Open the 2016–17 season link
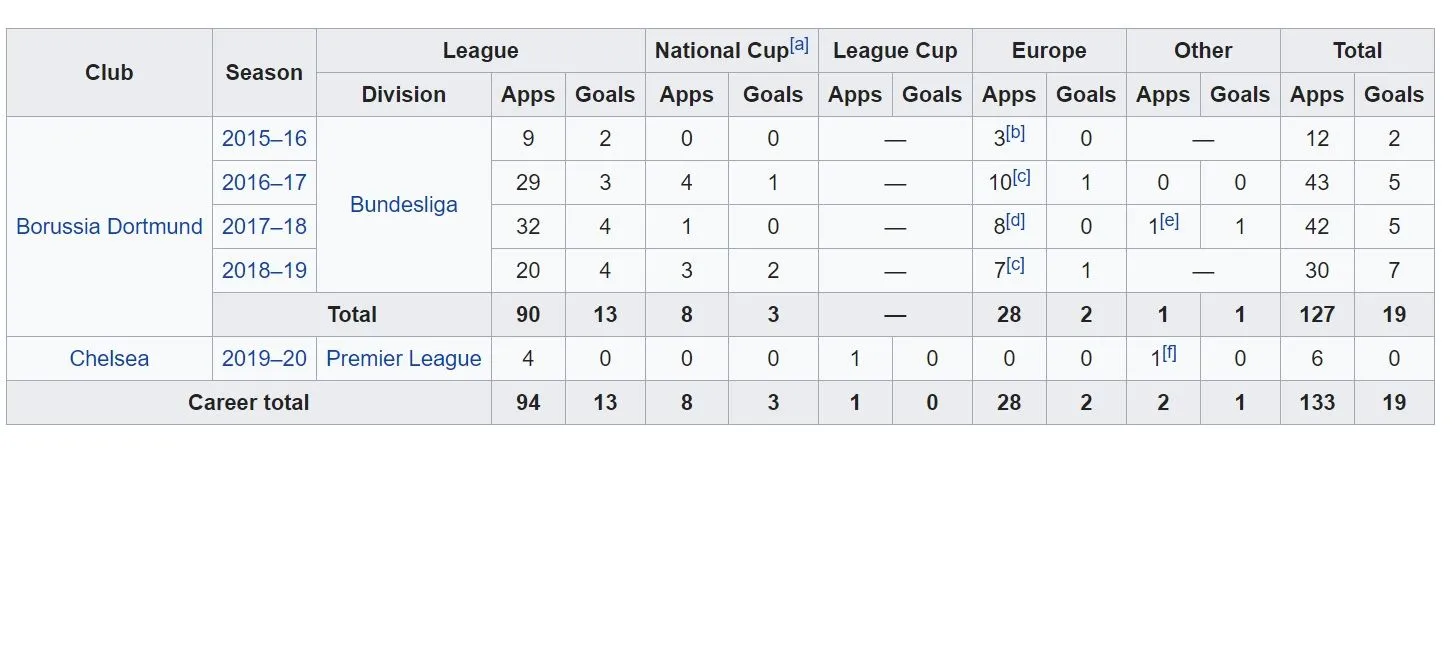This screenshot has height=648, width=1454. (x=264, y=183)
